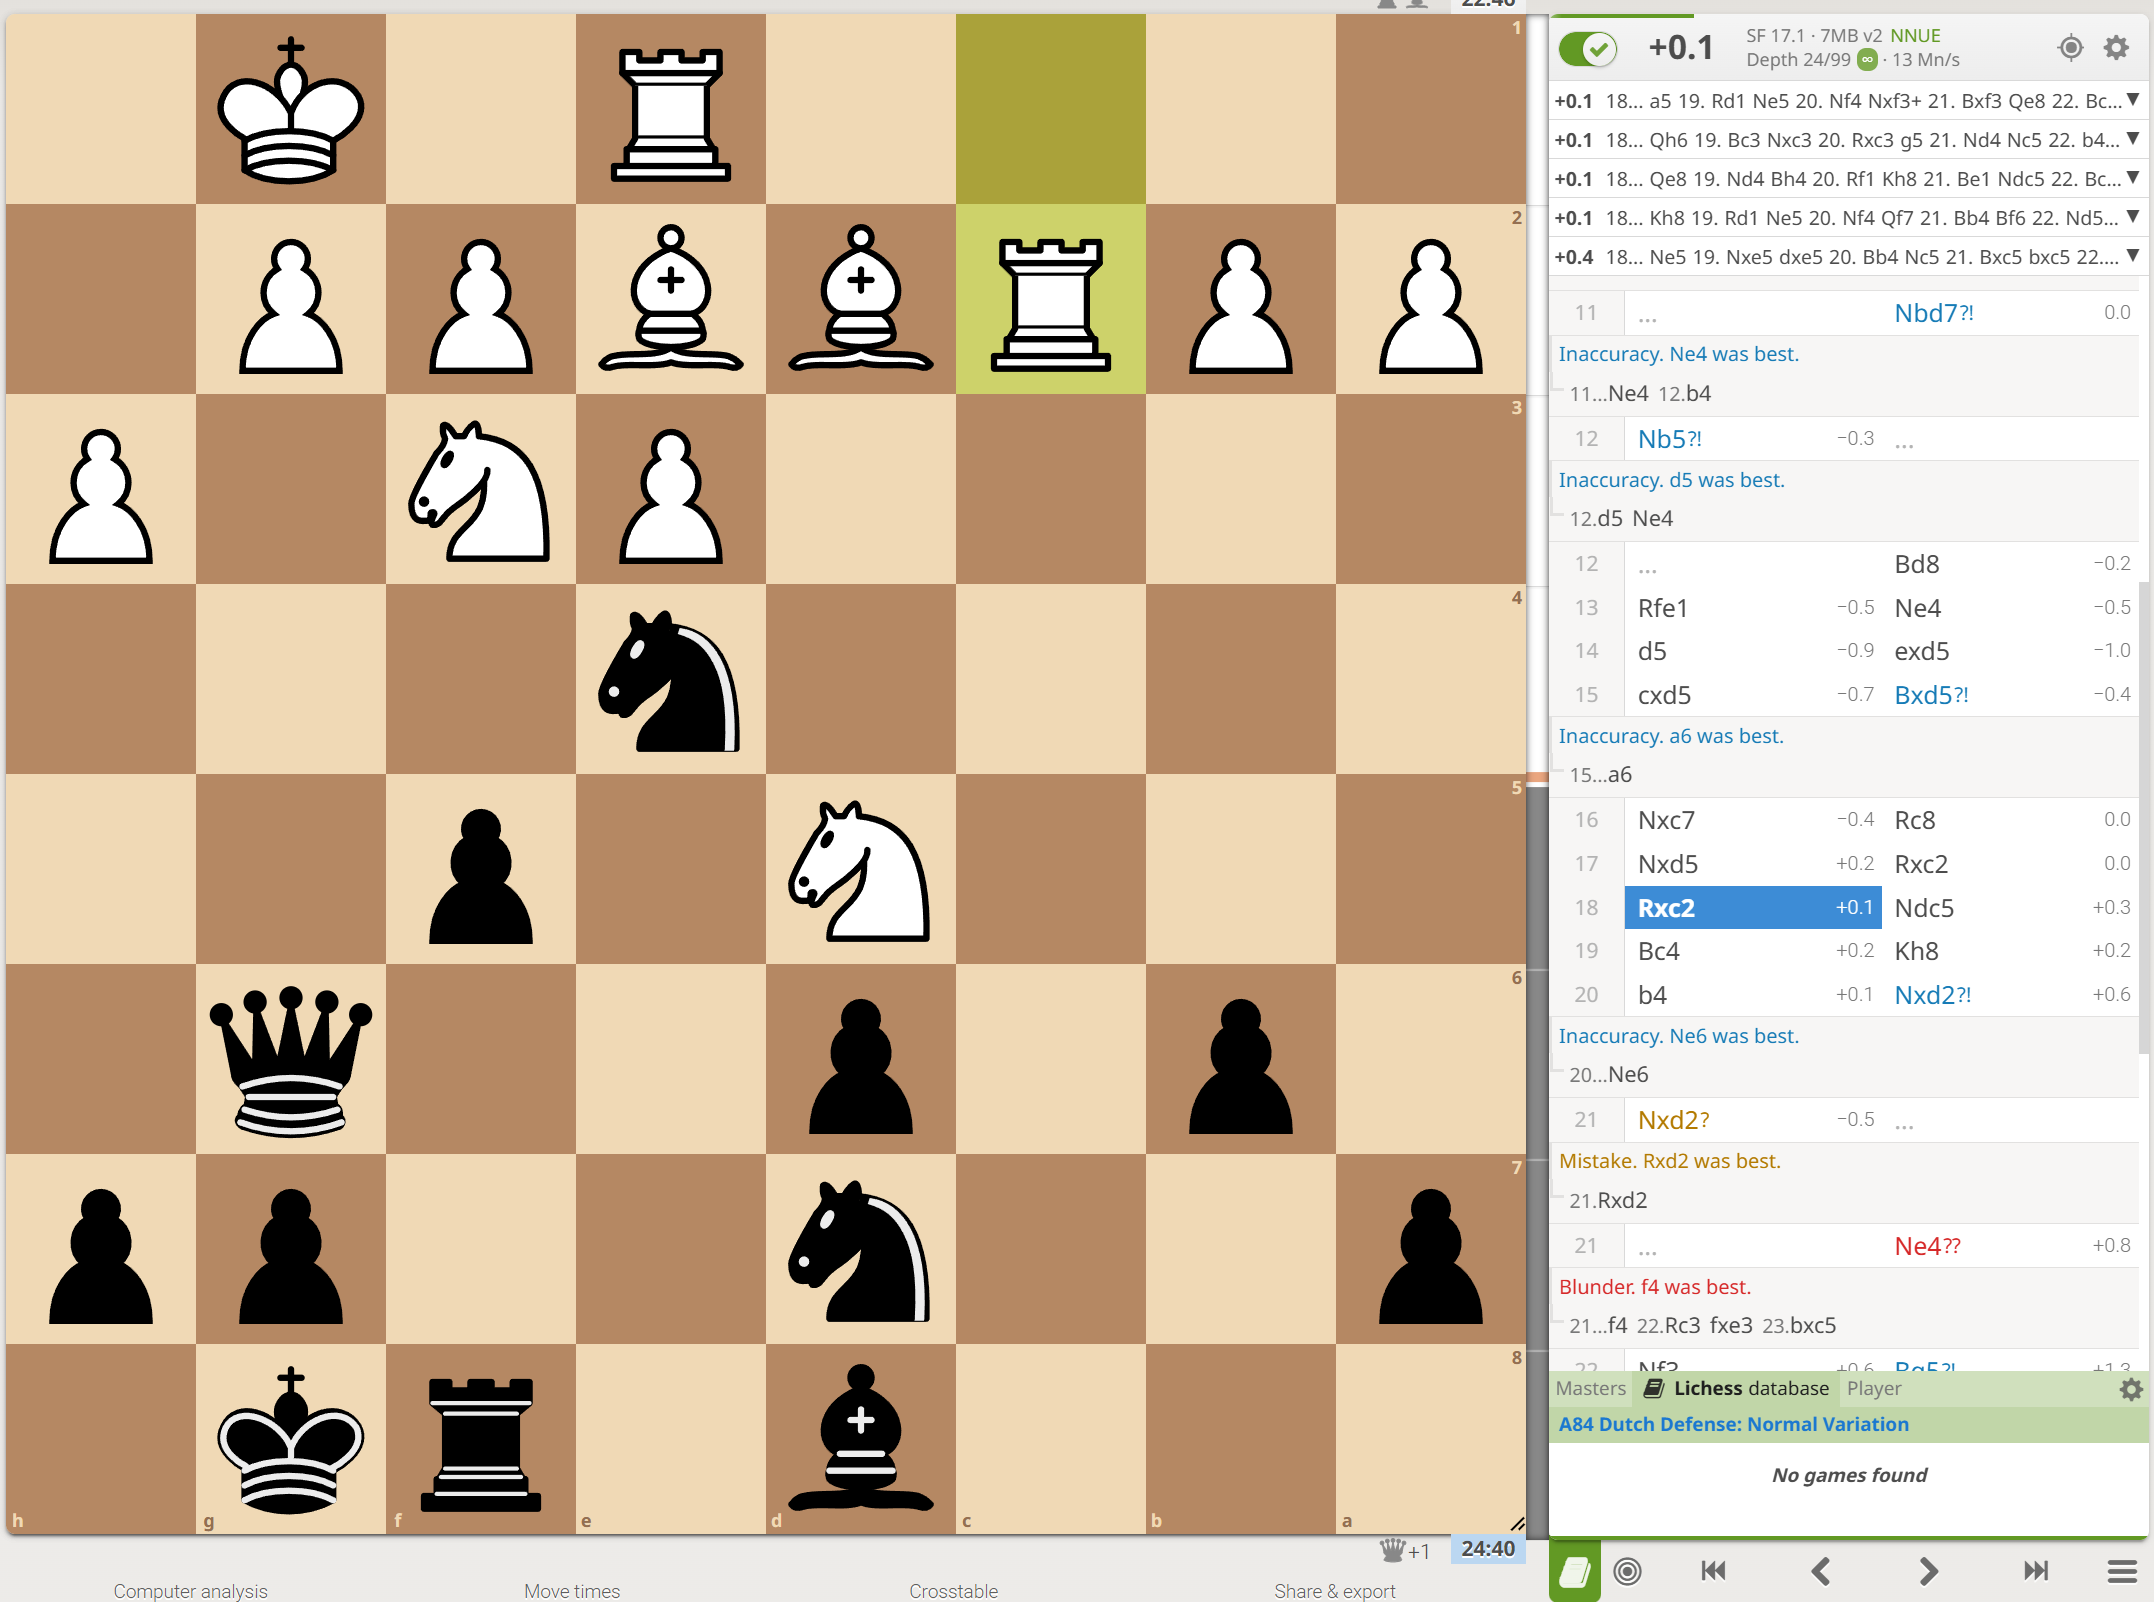The image size is (2154, 1602).
Task: Expand the 18... Ne5 engine line
Action: tap(2133, 256)
